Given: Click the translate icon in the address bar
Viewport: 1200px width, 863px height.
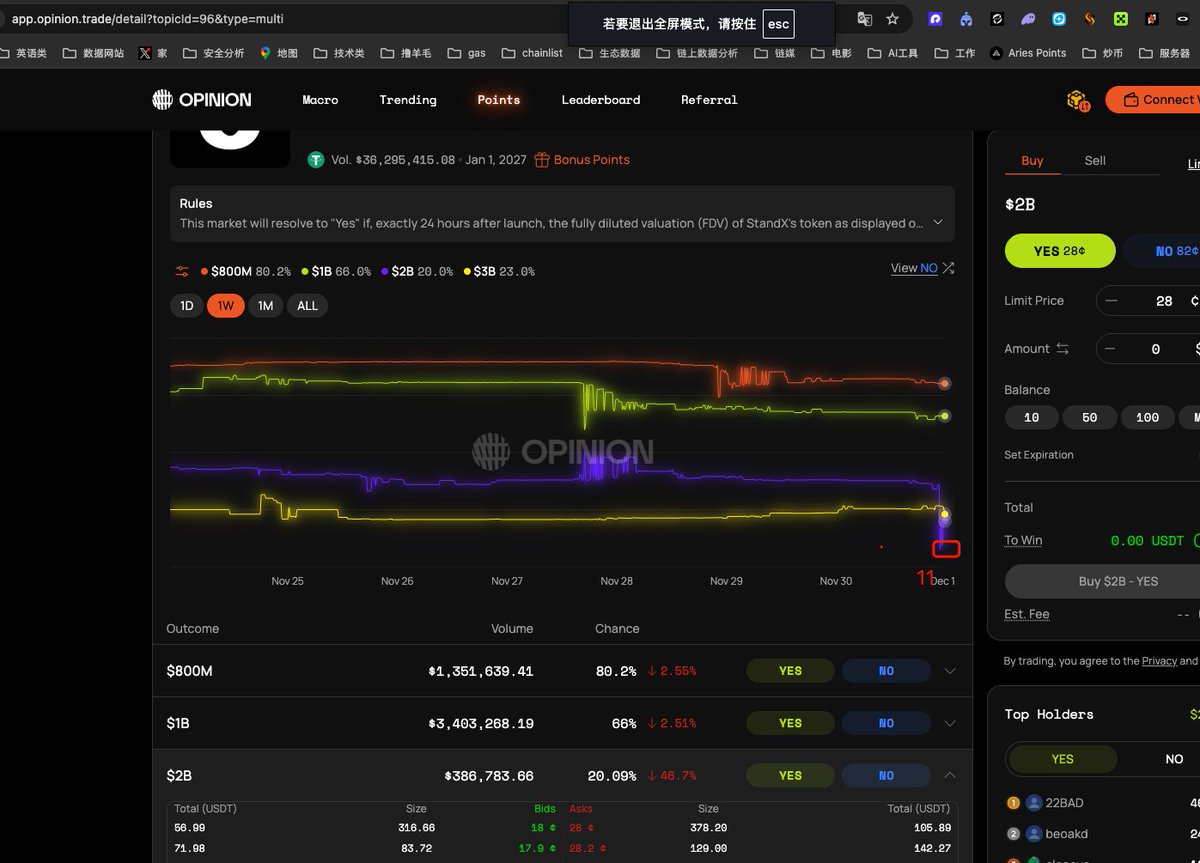Looking at the screenshot, I should 864,18.
